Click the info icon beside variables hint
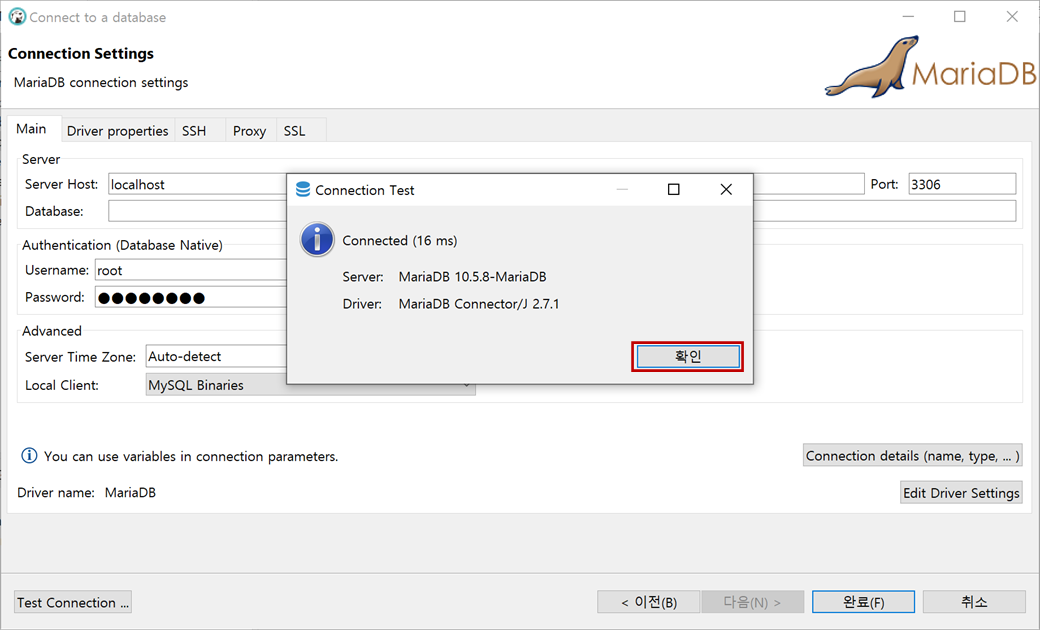 (29, 456)
